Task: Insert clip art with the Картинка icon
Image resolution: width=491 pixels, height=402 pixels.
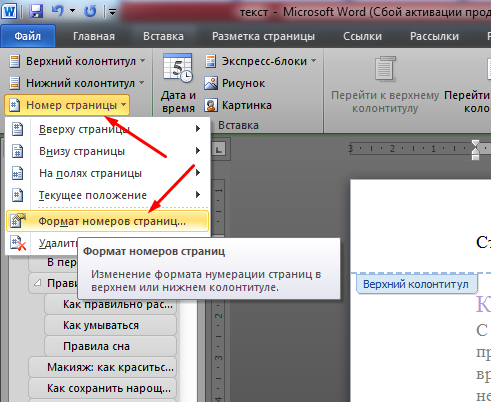Action: coord(211,105)
